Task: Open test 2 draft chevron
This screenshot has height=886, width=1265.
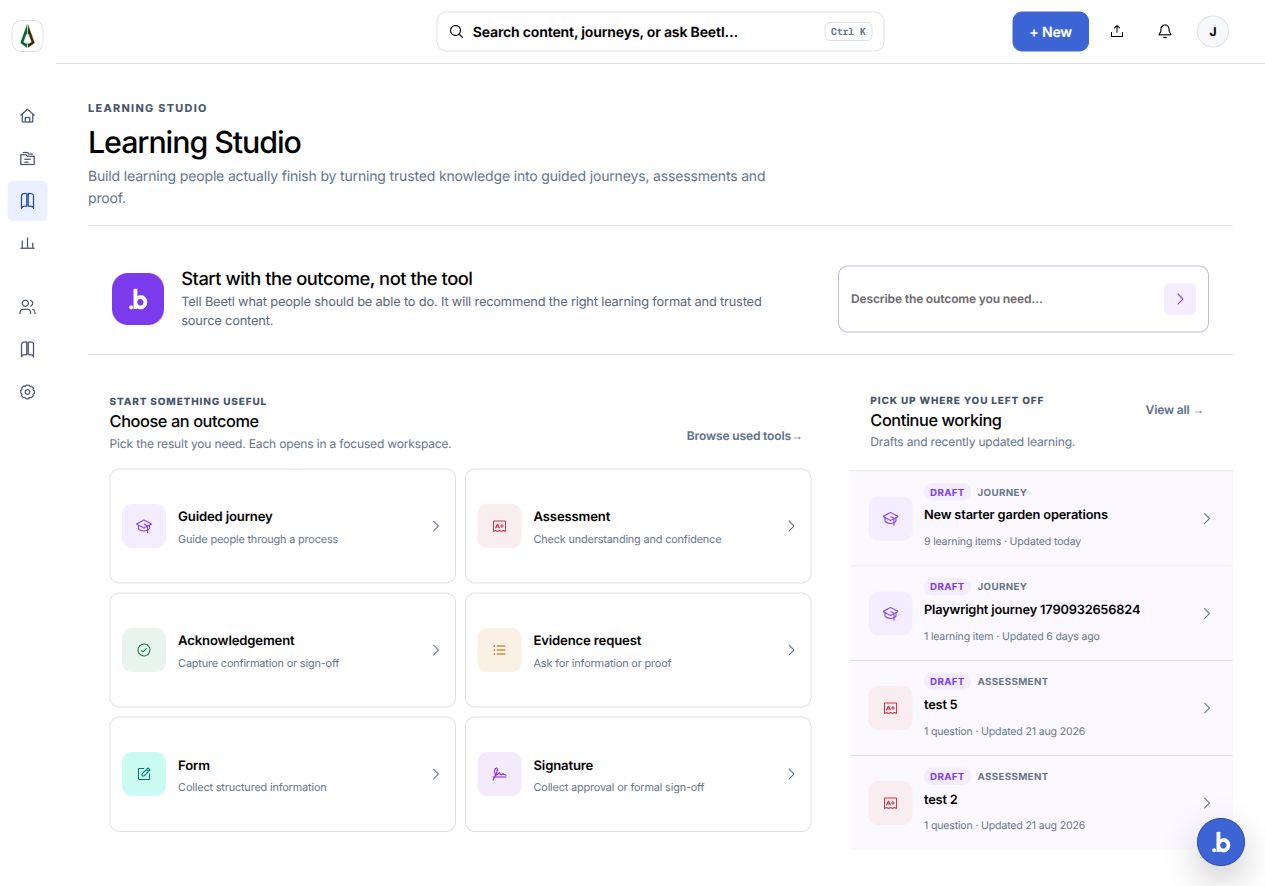Action: [x=1207, y=803]
